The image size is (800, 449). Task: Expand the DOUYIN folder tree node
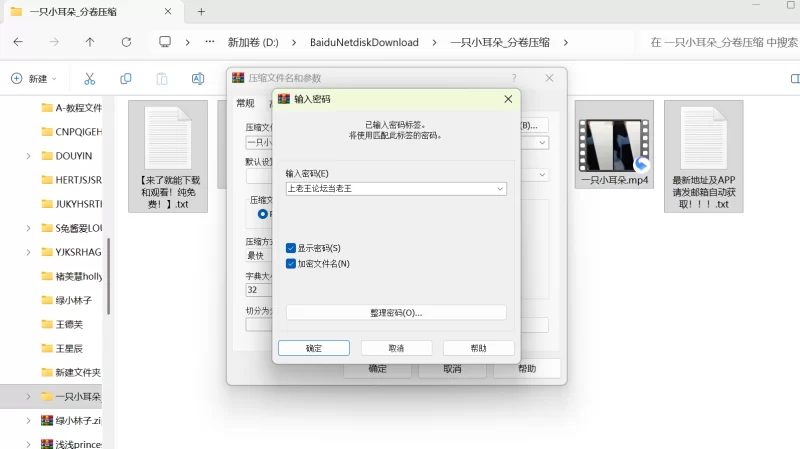pyautogui.click(x=28, y=156)
